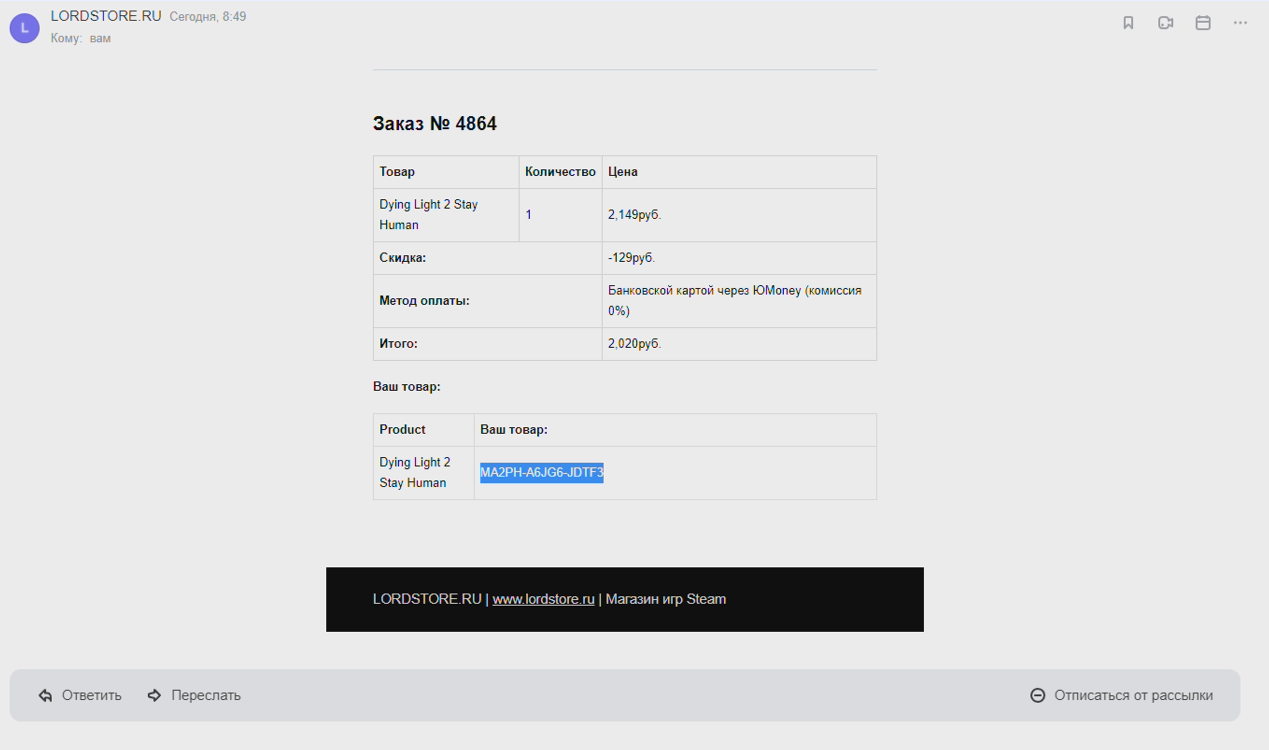Click the Скидка: row label
Screen dimensions: 1269x750
coord(402,258)
